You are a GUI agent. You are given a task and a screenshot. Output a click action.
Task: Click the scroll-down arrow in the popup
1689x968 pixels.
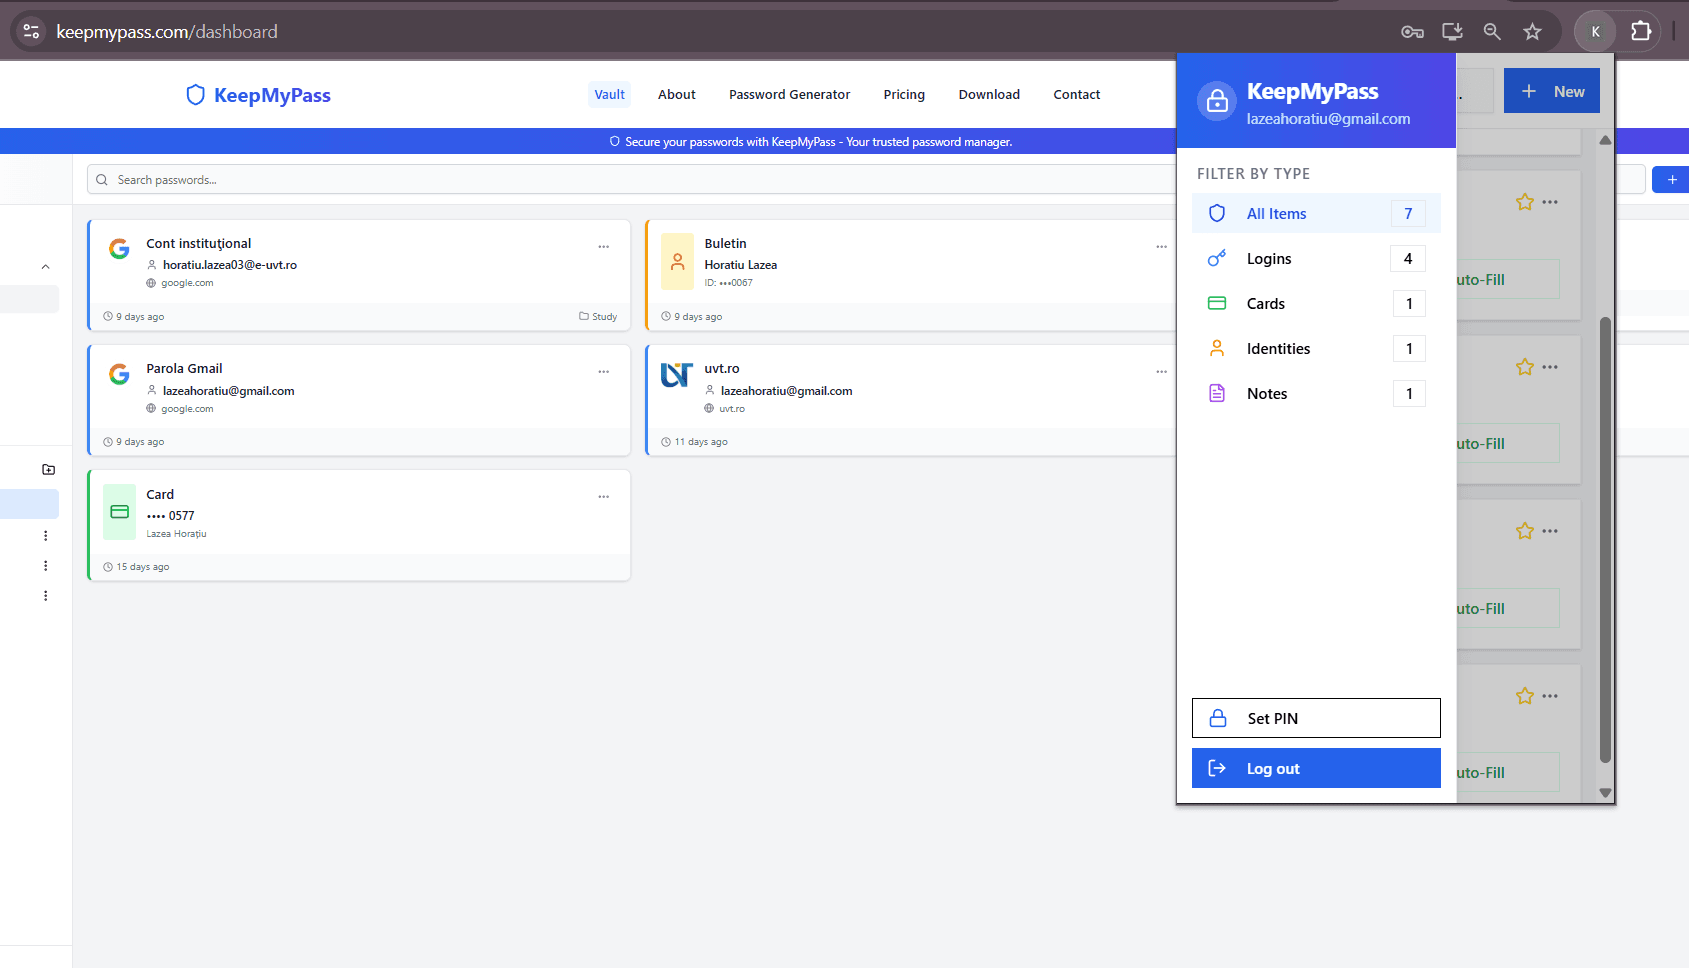[x=1605, y=793]
